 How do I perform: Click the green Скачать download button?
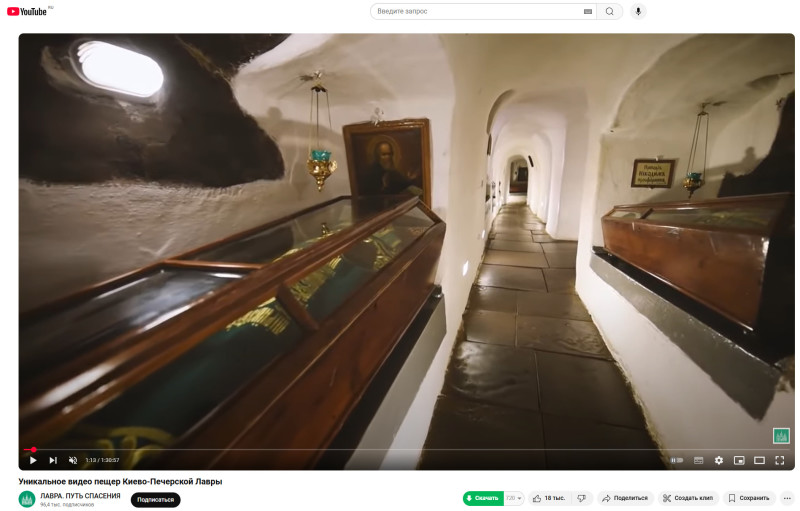(x=482, y=498)
